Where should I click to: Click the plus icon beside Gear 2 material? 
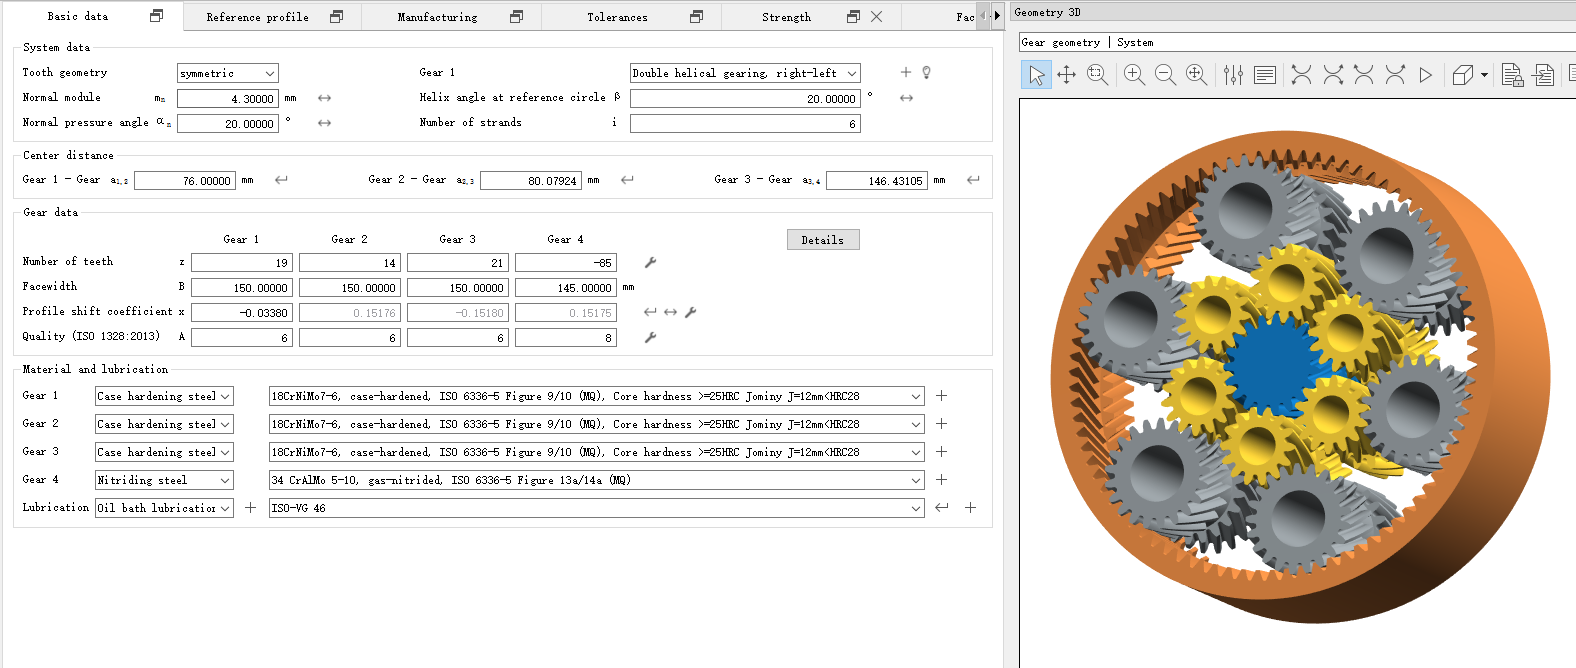(941, 424)
